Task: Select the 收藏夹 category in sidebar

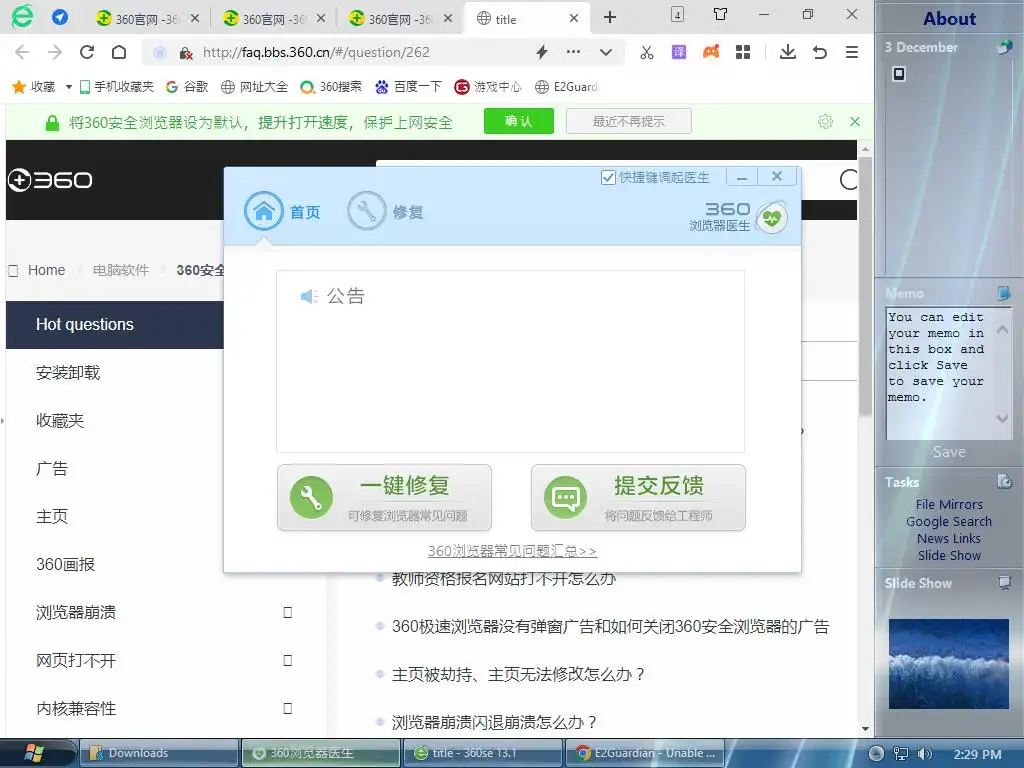Action: [60, 421]
